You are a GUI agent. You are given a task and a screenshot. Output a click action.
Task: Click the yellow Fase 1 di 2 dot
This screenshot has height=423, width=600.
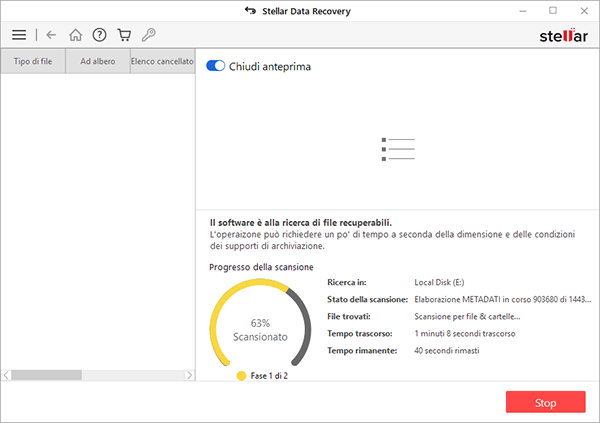pos(241,376)
